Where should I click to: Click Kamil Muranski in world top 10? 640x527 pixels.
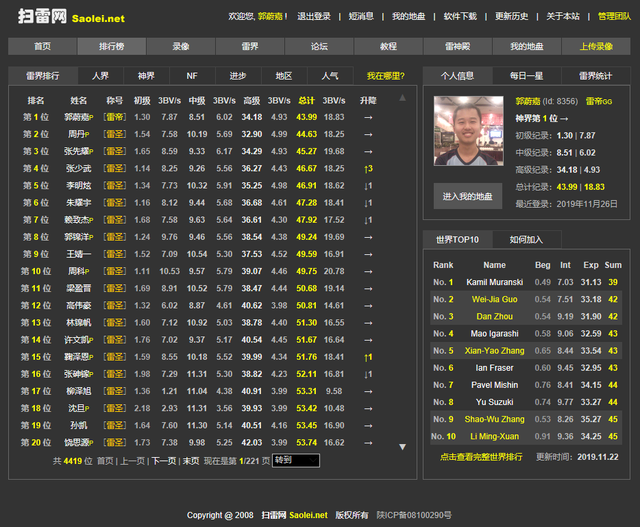point(494,282)
